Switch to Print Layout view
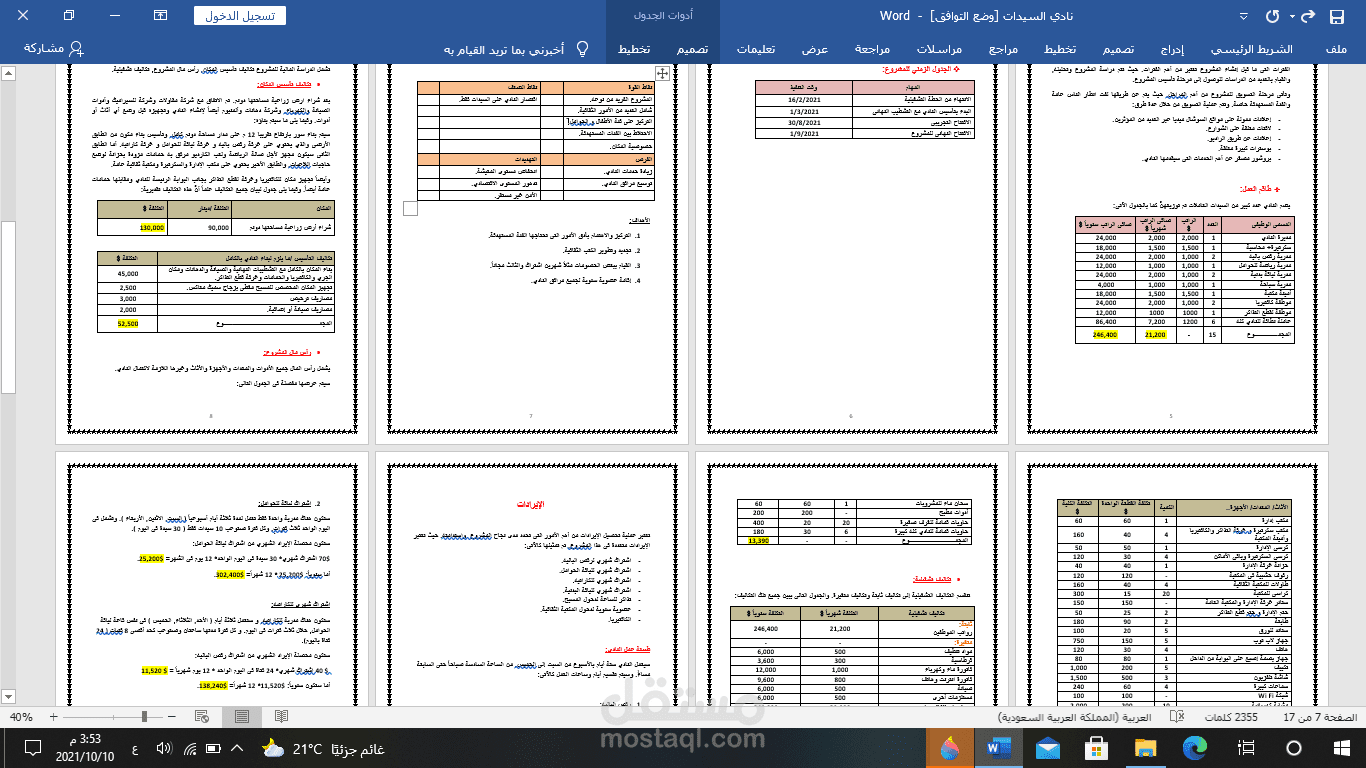This screenshot has height=768, width=1366. 242,717
